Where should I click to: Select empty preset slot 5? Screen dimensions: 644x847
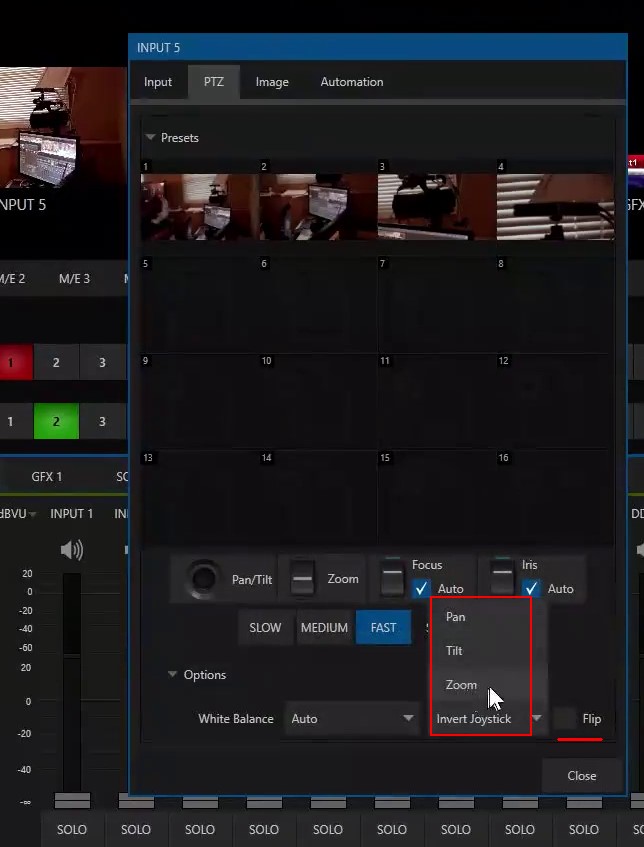click(x=200, y=304)
